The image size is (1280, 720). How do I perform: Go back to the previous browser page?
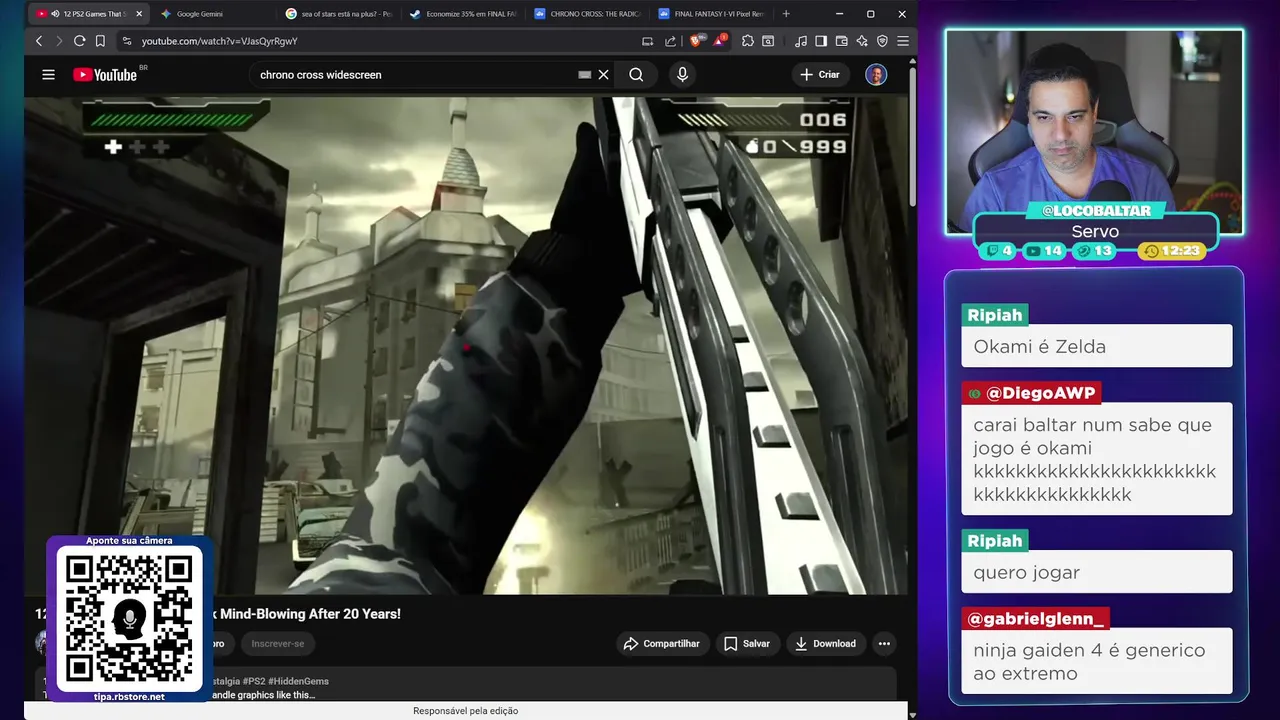point(39,41)
